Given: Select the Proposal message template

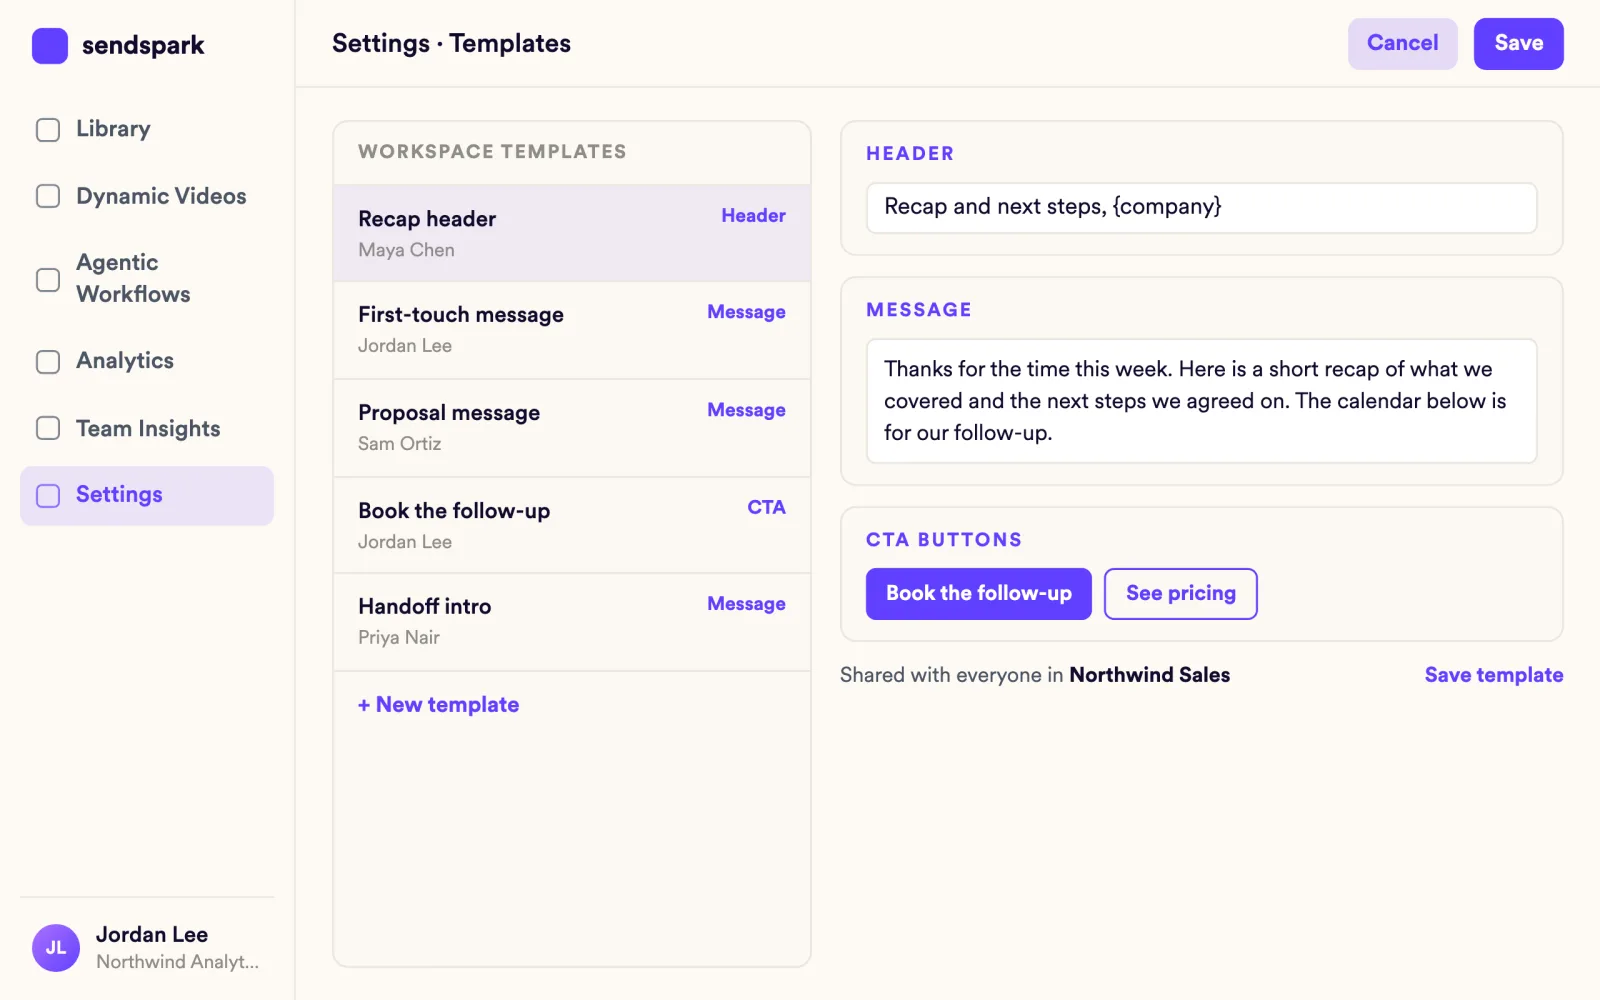Looking at the screenshot, I should 572,428.
